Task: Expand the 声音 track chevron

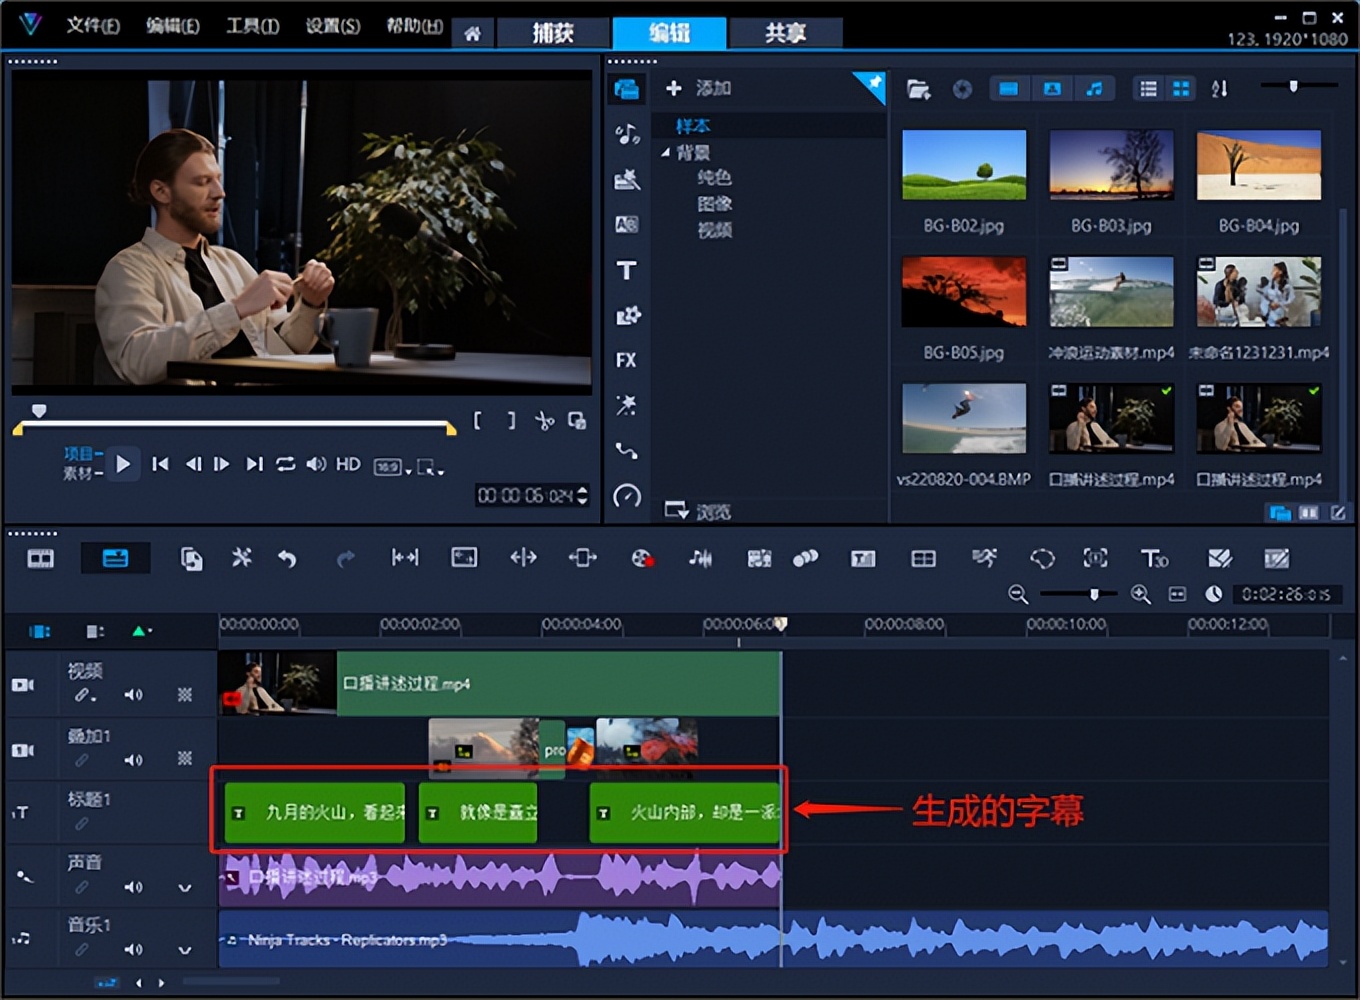Action: click(x=185, y=887)
